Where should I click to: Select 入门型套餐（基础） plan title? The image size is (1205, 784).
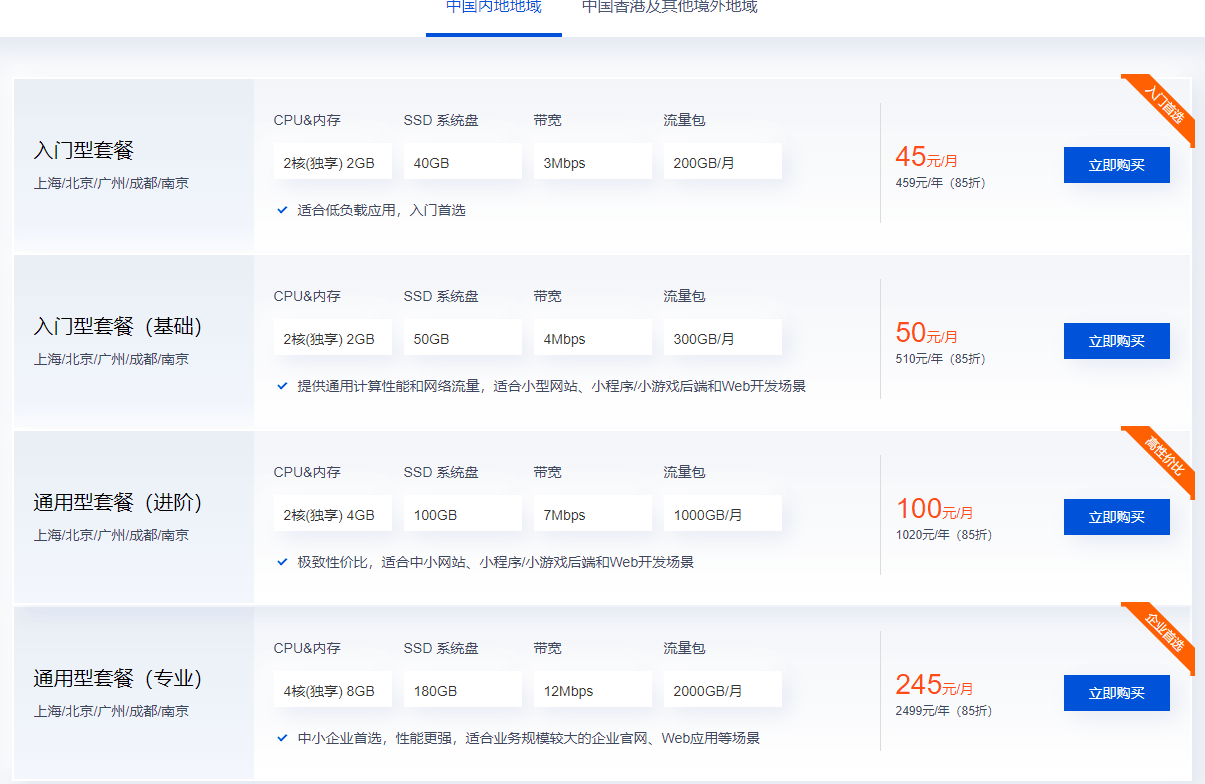point(118,327)
